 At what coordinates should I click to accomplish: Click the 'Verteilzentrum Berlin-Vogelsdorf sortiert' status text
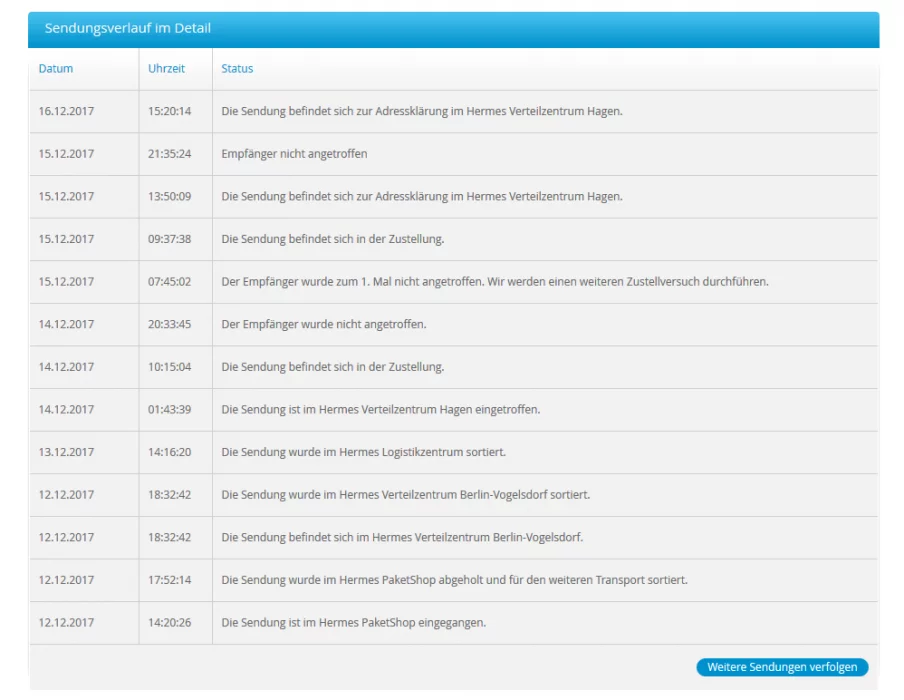pos(405,495)
